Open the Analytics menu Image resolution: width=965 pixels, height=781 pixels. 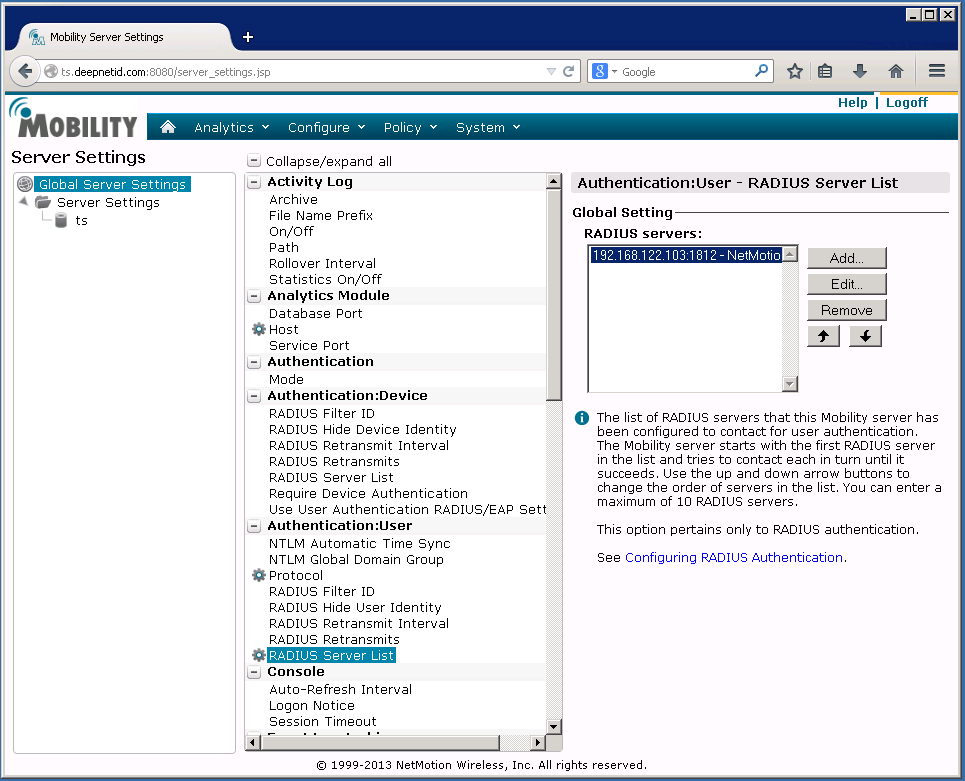(x=231, y=127)
